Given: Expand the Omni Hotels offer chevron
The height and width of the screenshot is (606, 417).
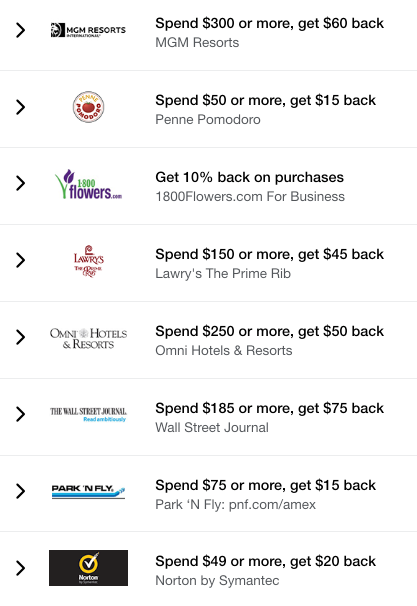Looking at the screenshot, I should (x=20, y=337).
